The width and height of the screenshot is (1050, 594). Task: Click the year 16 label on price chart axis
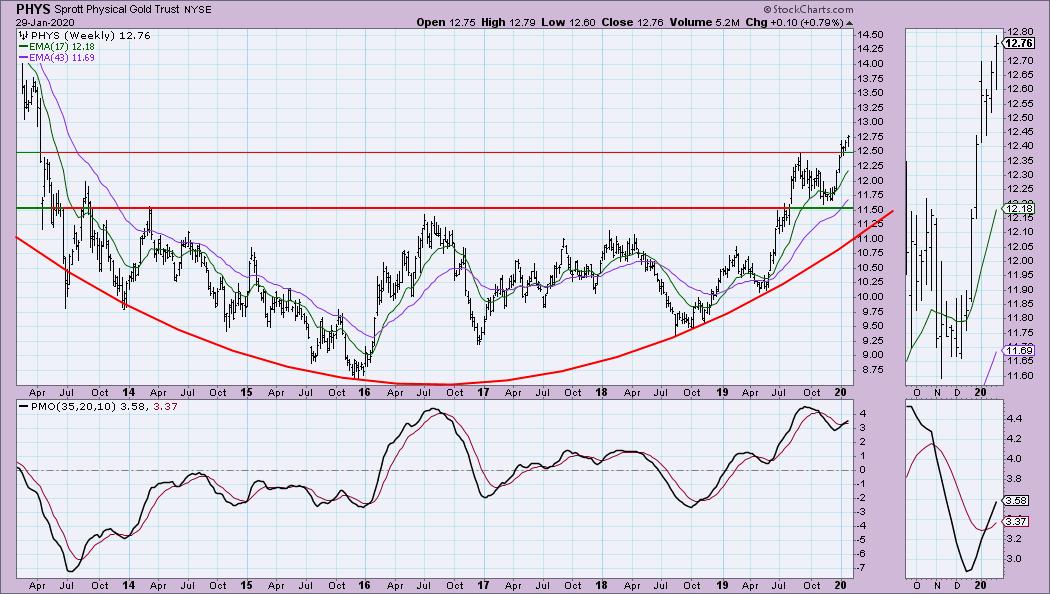[364, 392]
